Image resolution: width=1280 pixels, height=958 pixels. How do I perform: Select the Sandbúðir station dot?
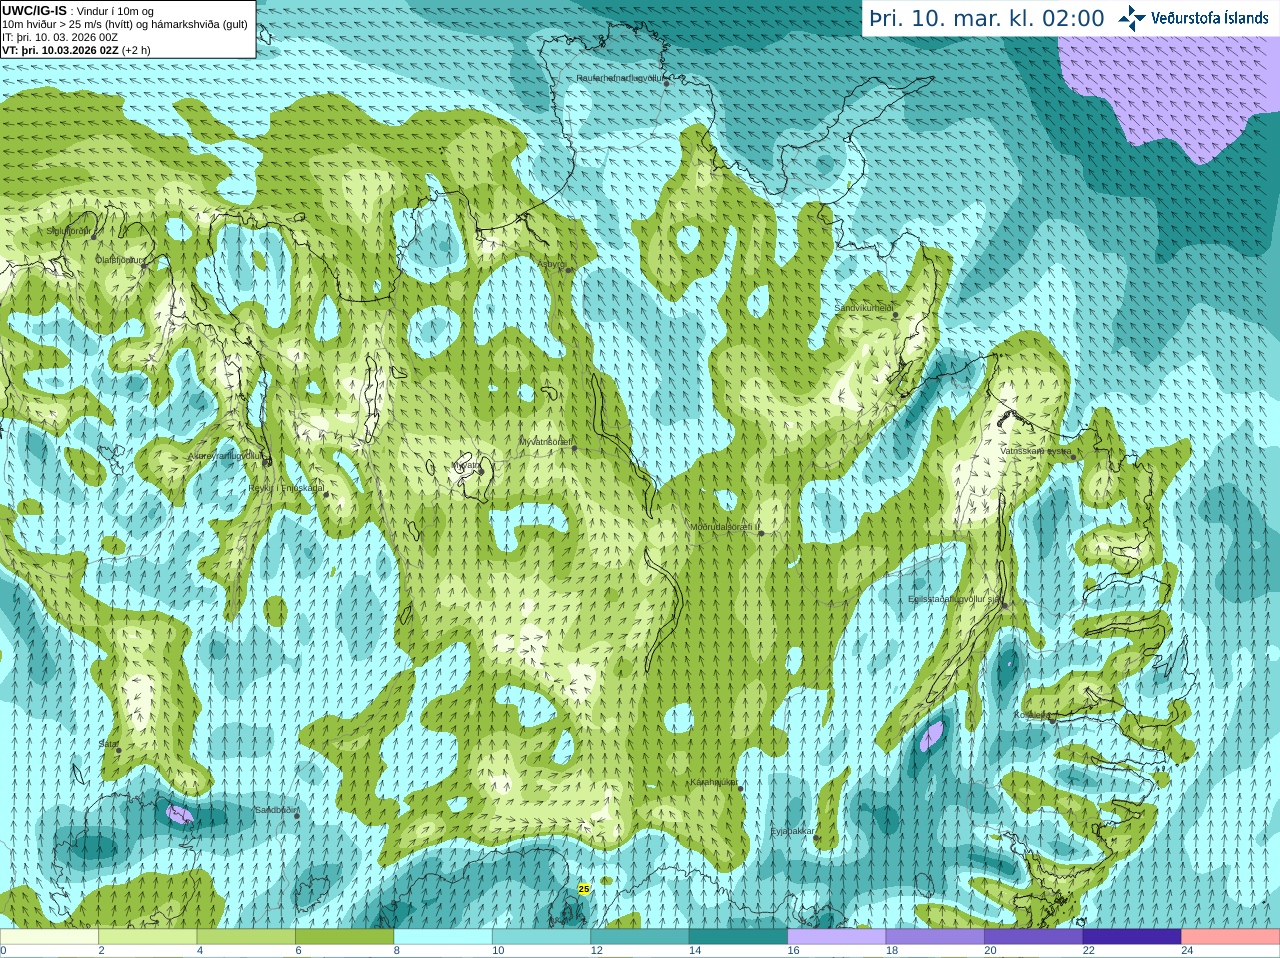[x=297, y=816]
